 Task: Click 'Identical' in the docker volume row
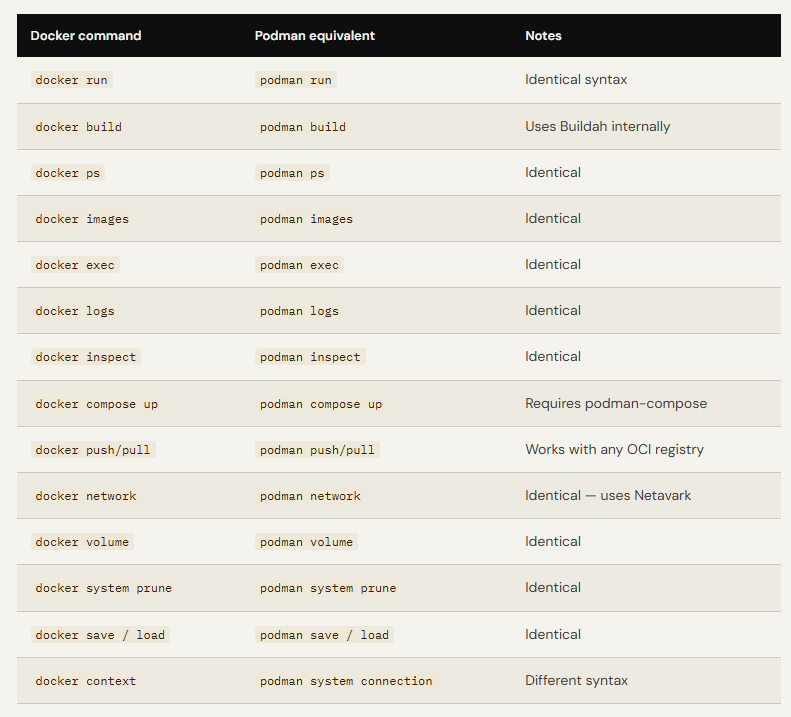tap(553, 541)
